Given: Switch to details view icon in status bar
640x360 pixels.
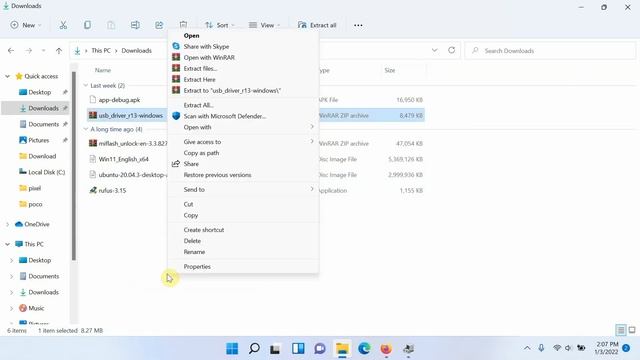Looking at the screenshot, I should pyautogui.click(x=621, y=330).
